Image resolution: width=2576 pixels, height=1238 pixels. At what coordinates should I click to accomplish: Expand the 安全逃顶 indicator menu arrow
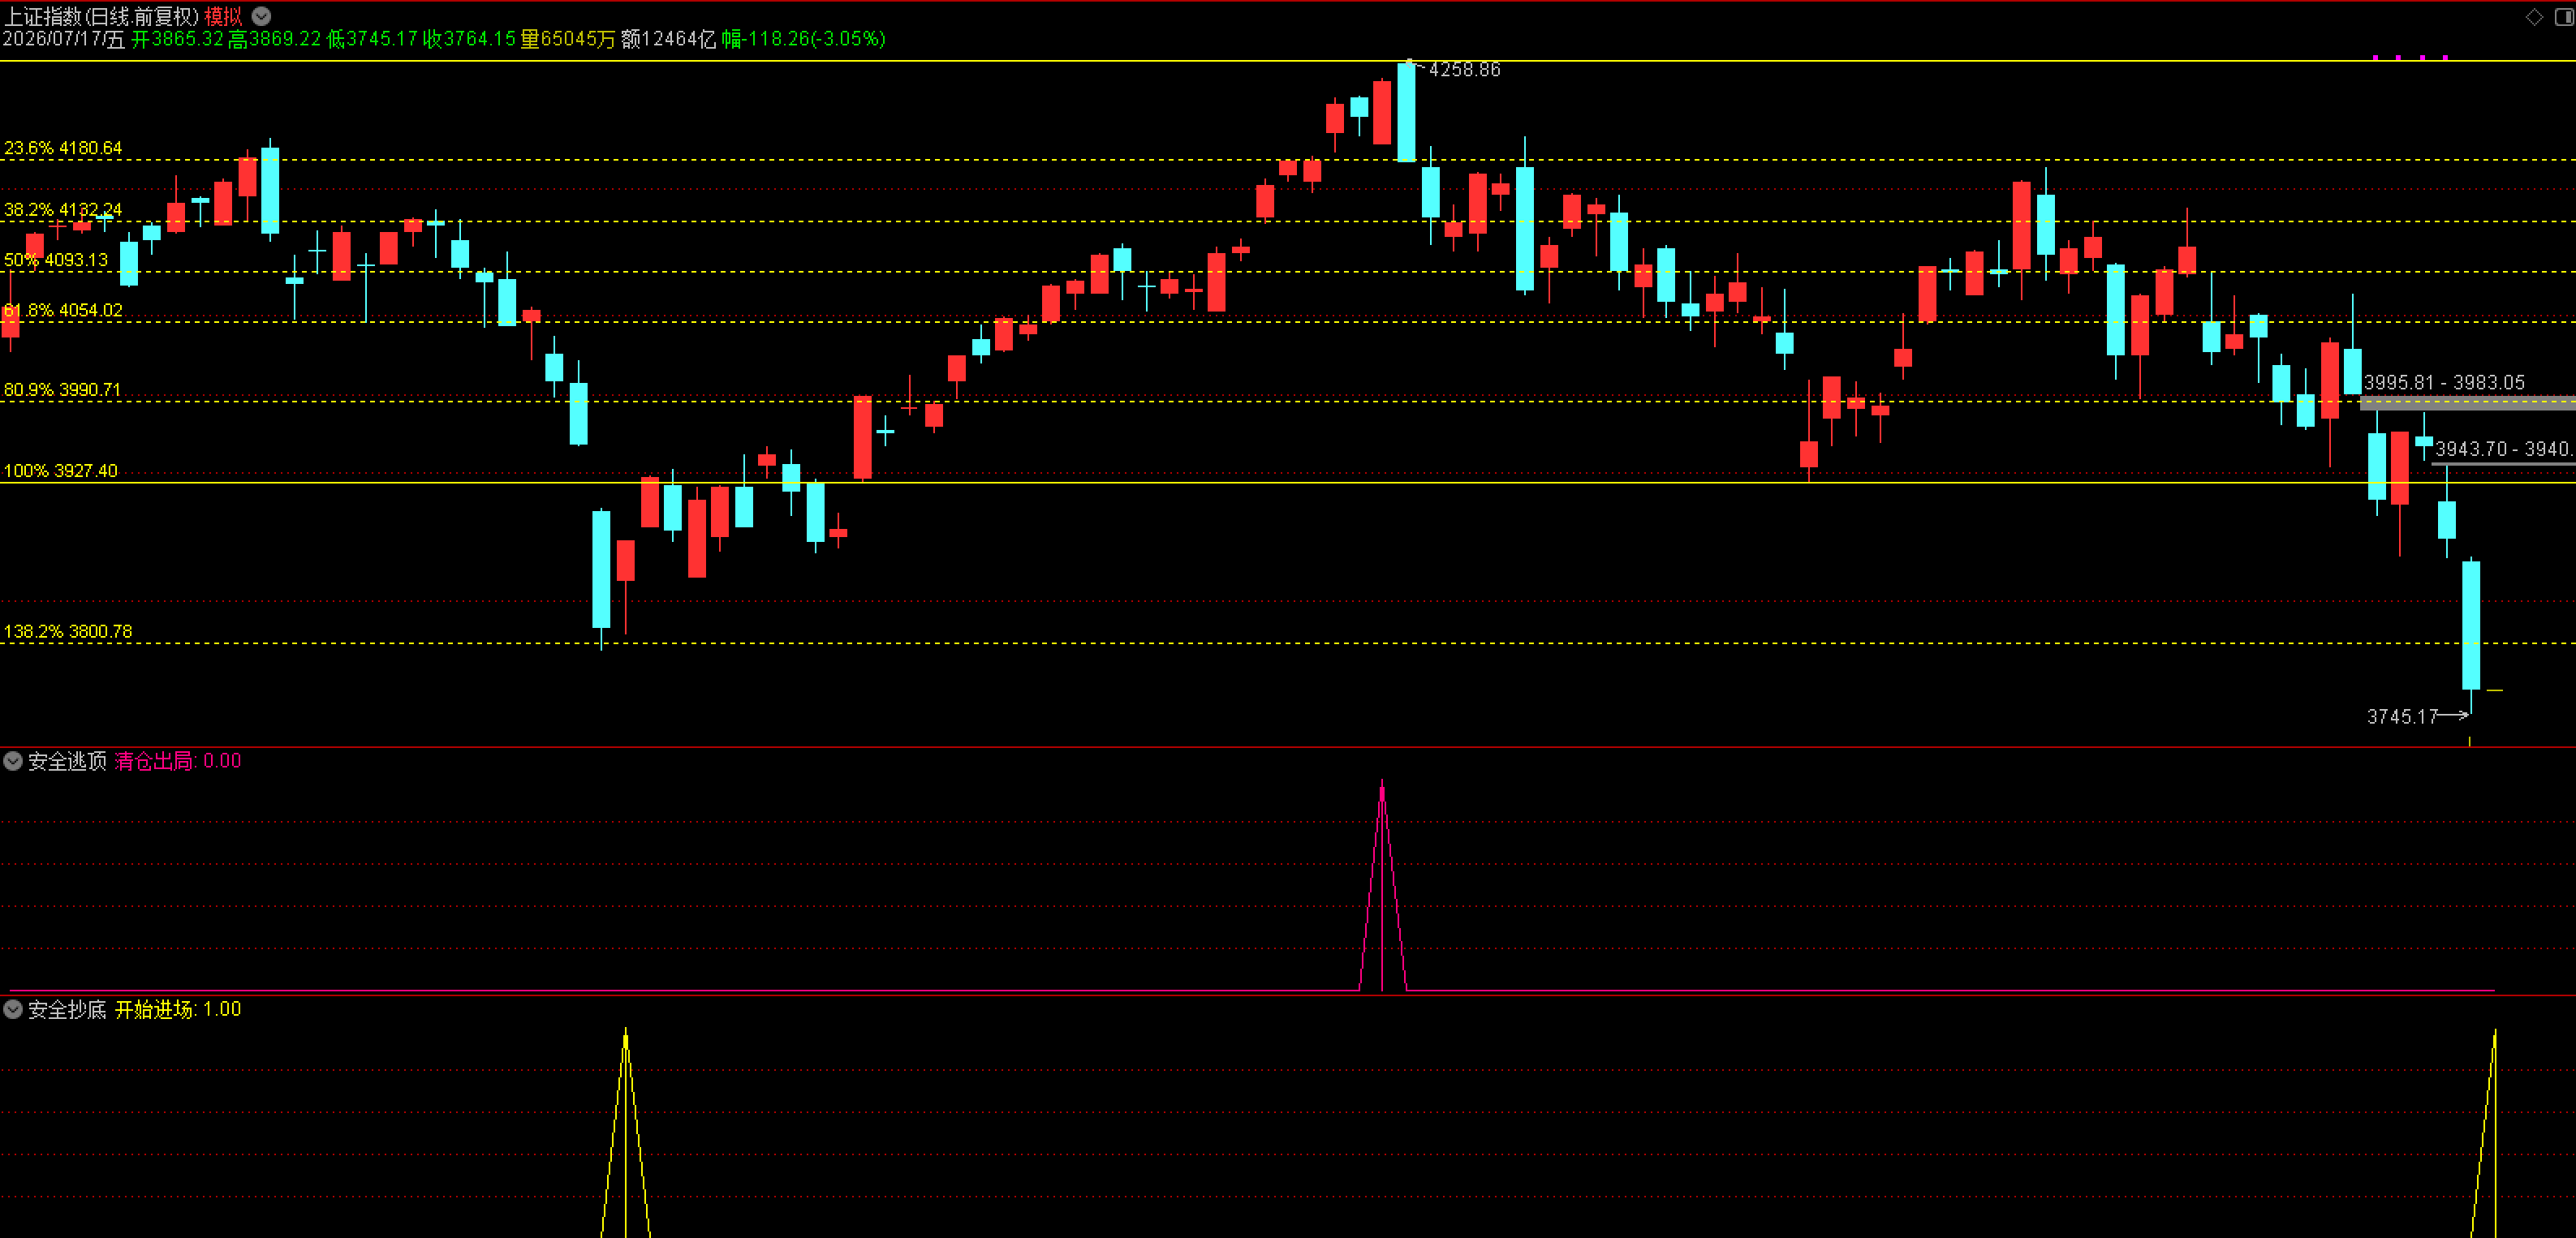tap(13, 761)
